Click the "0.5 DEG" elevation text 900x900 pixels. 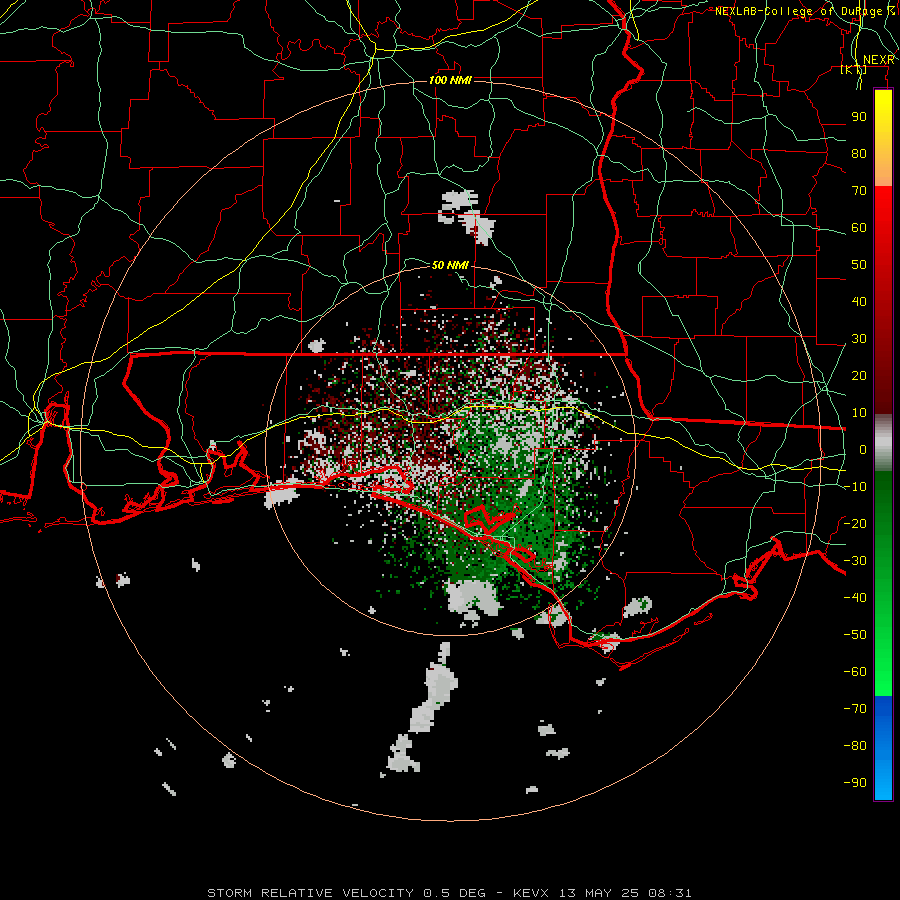[455, 893]
